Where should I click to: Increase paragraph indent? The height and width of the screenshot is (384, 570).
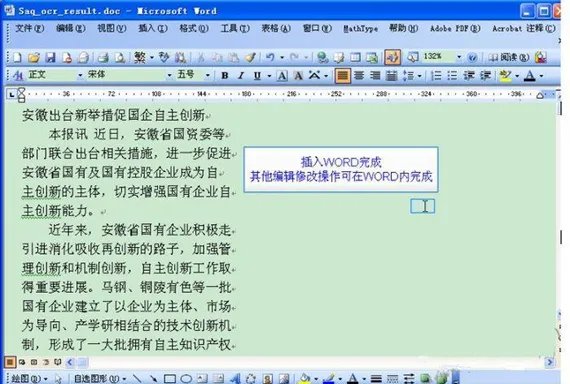coord(485,76)
